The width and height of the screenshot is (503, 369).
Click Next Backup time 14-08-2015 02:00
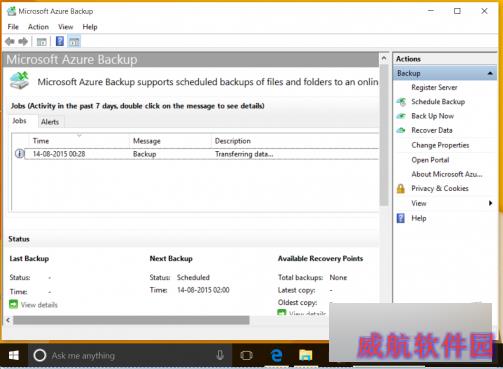coord(203,290)
